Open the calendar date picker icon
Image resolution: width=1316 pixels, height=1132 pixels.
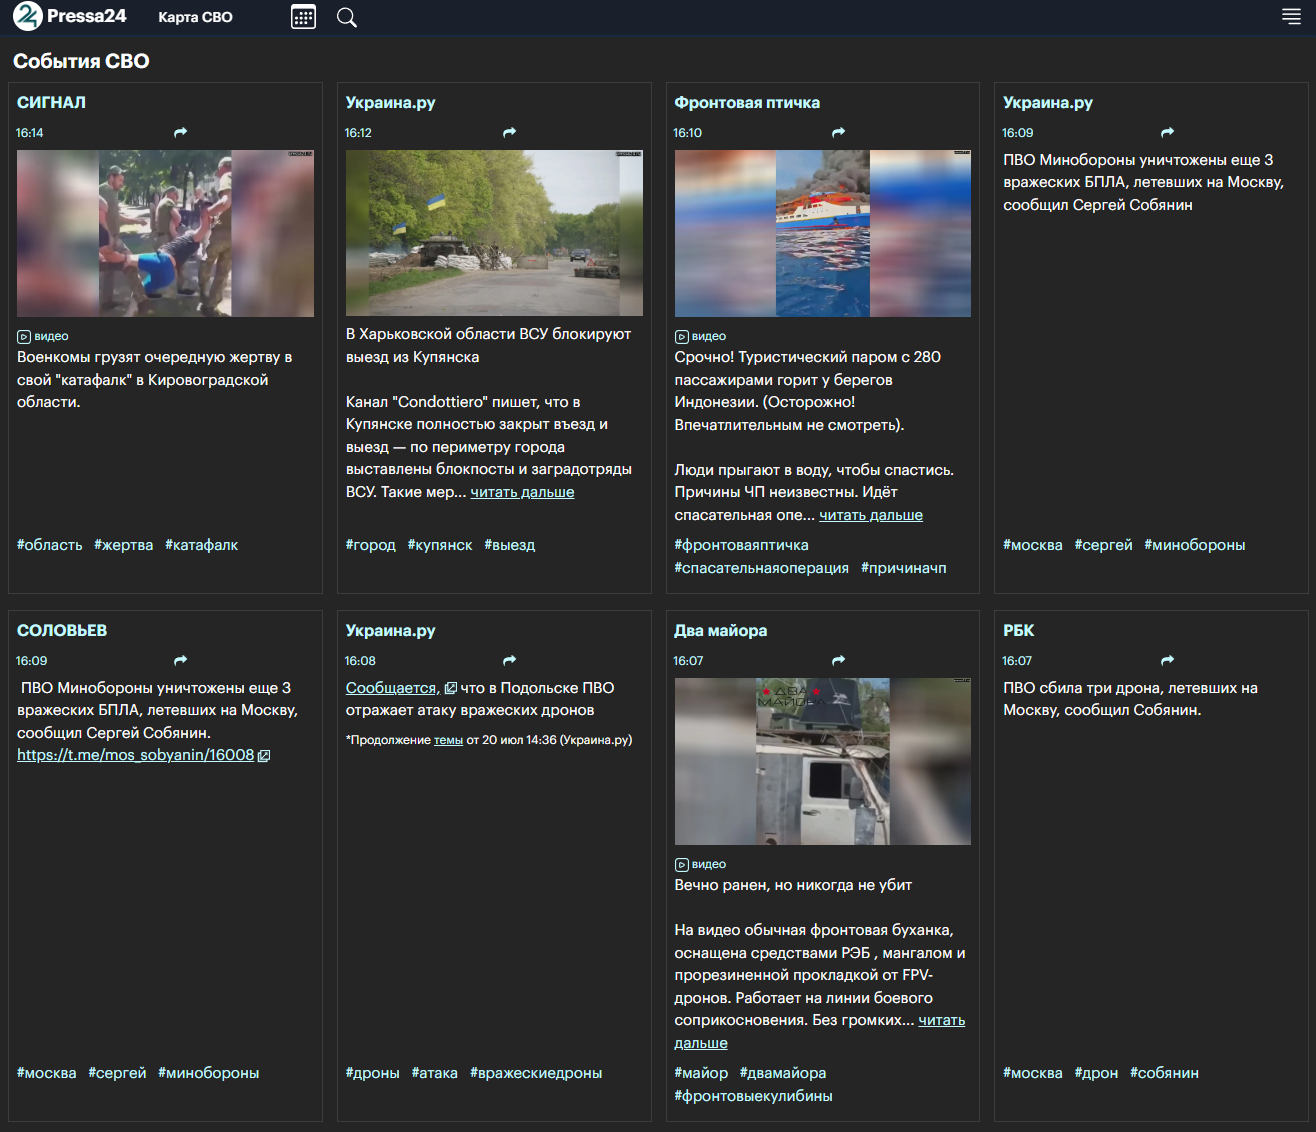click(303, 17)
